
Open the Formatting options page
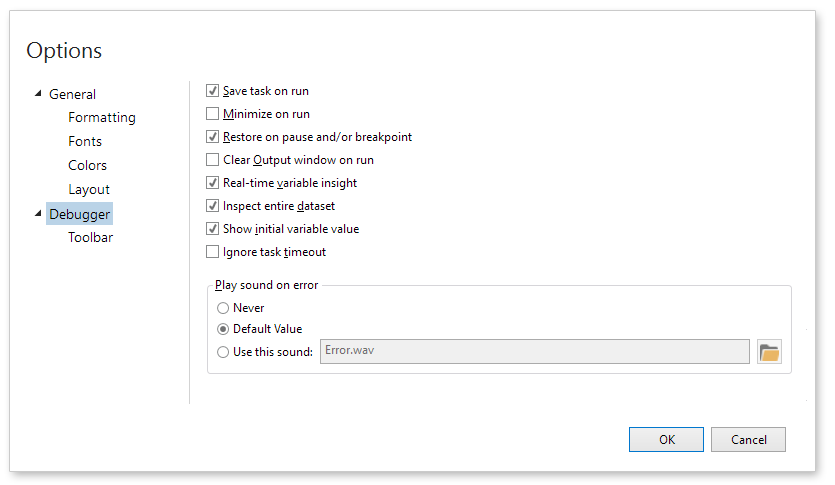click(102, 118)
